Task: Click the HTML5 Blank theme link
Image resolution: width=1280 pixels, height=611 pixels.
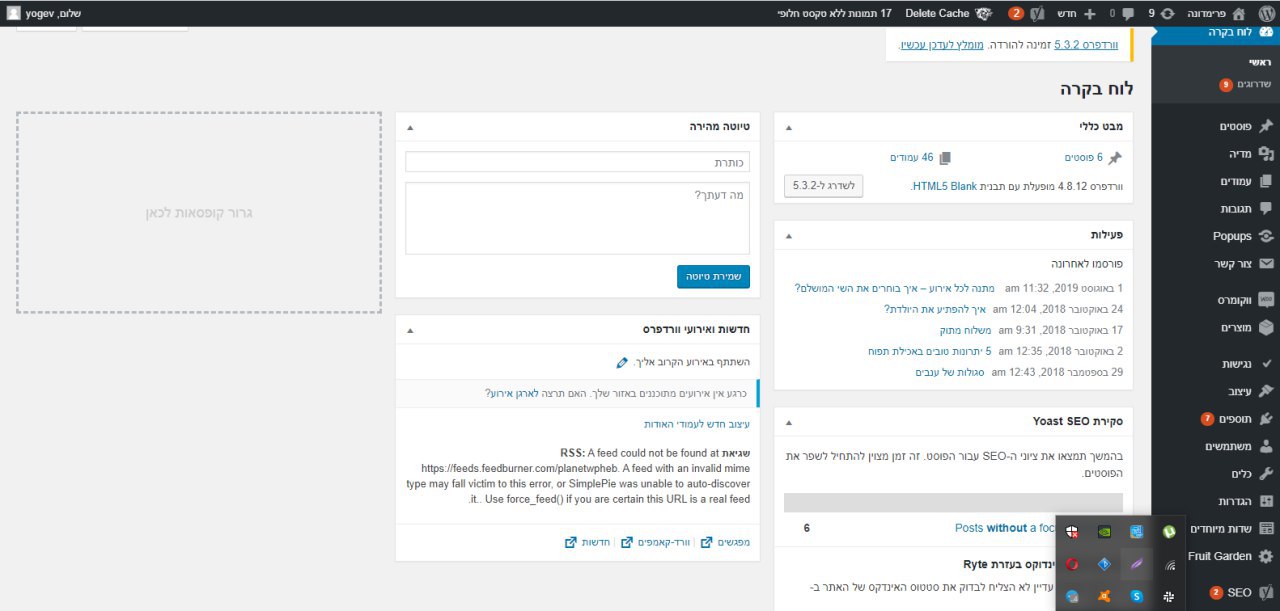Action: click(943, 187)
